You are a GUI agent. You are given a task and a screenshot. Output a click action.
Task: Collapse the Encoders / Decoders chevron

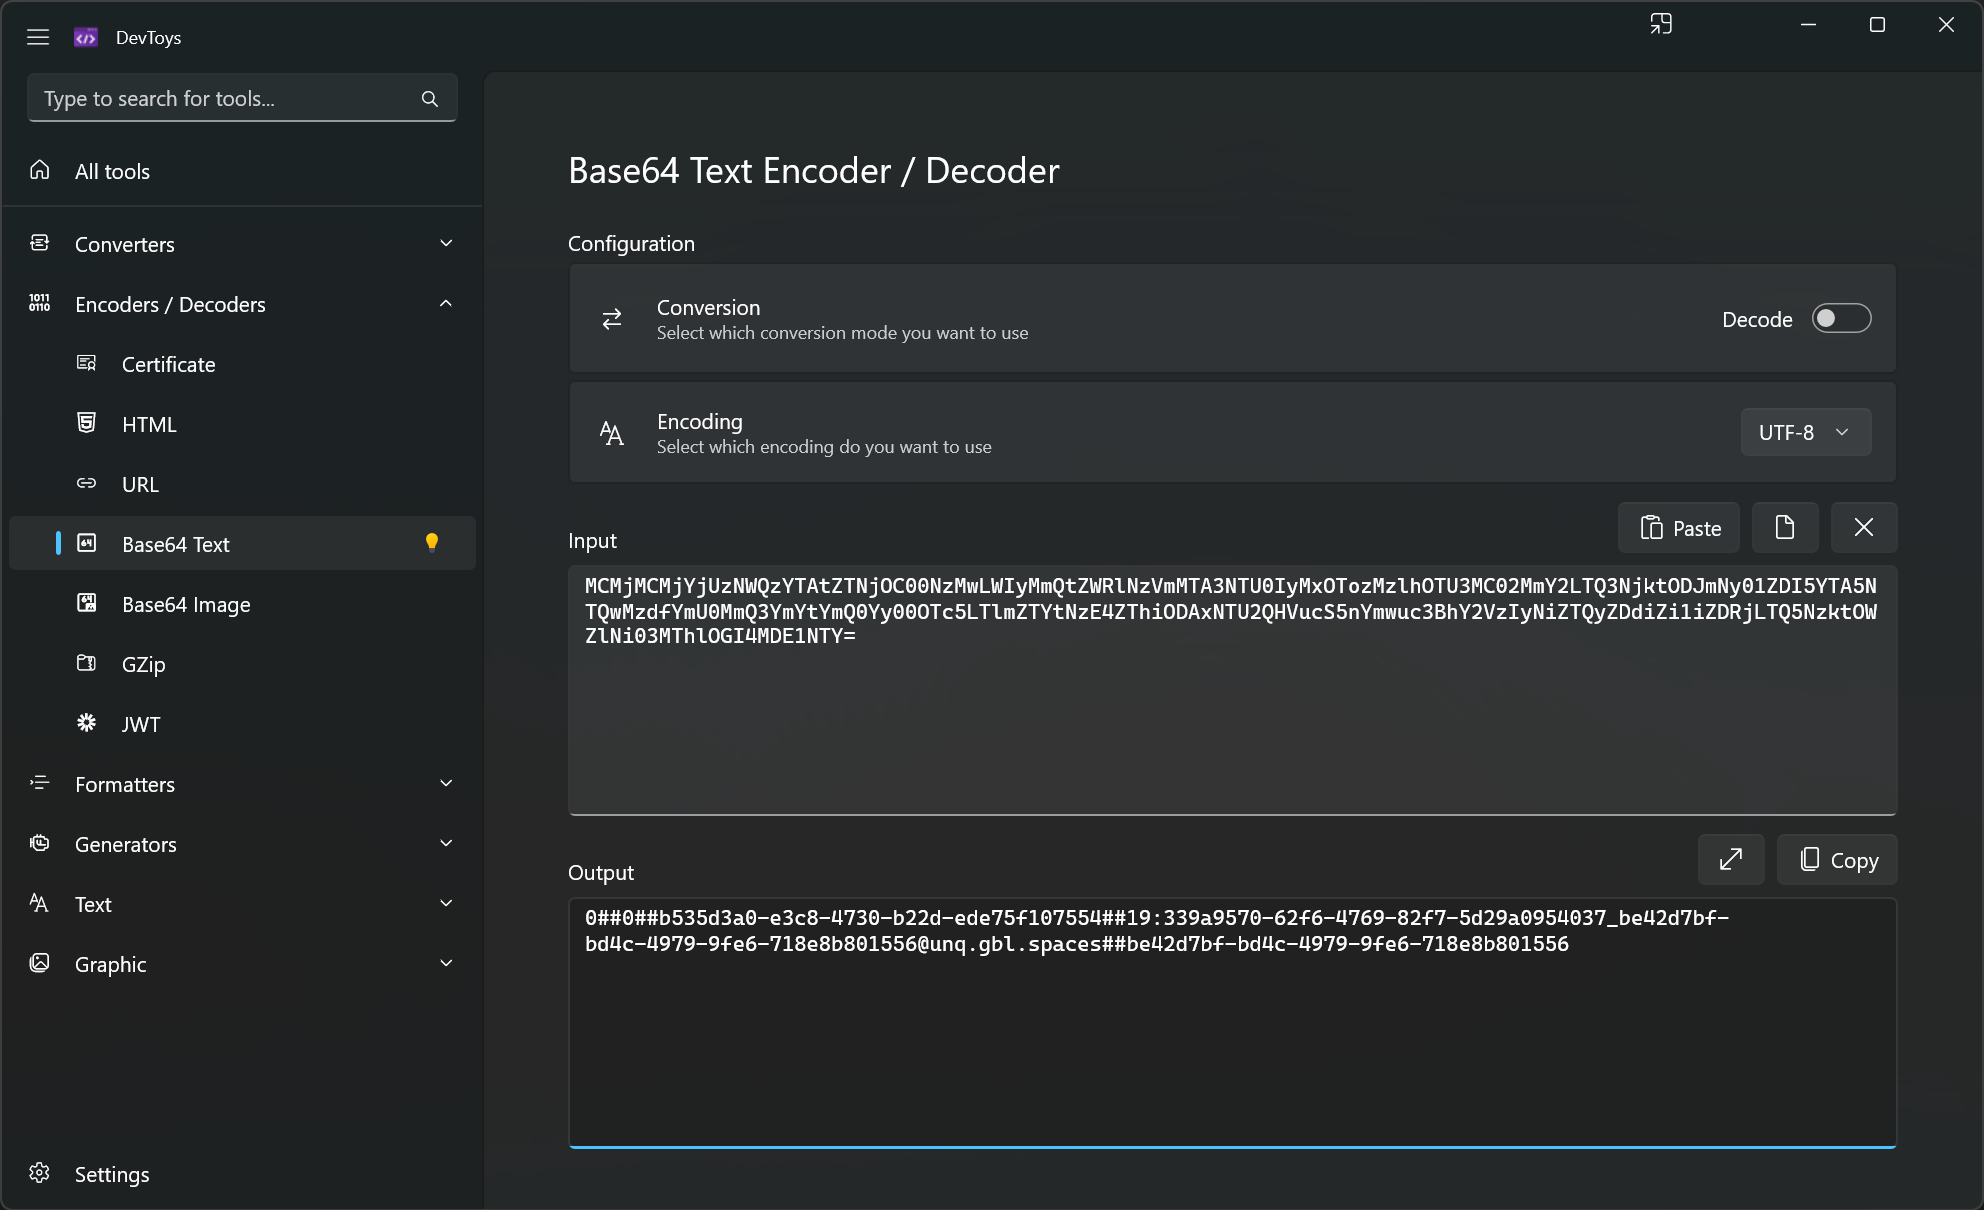(447, 303)
